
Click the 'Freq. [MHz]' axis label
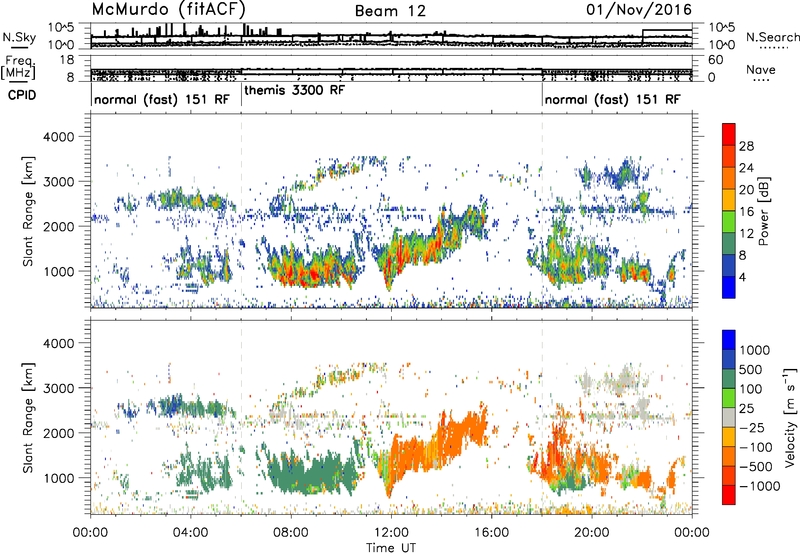coord(19,67)
